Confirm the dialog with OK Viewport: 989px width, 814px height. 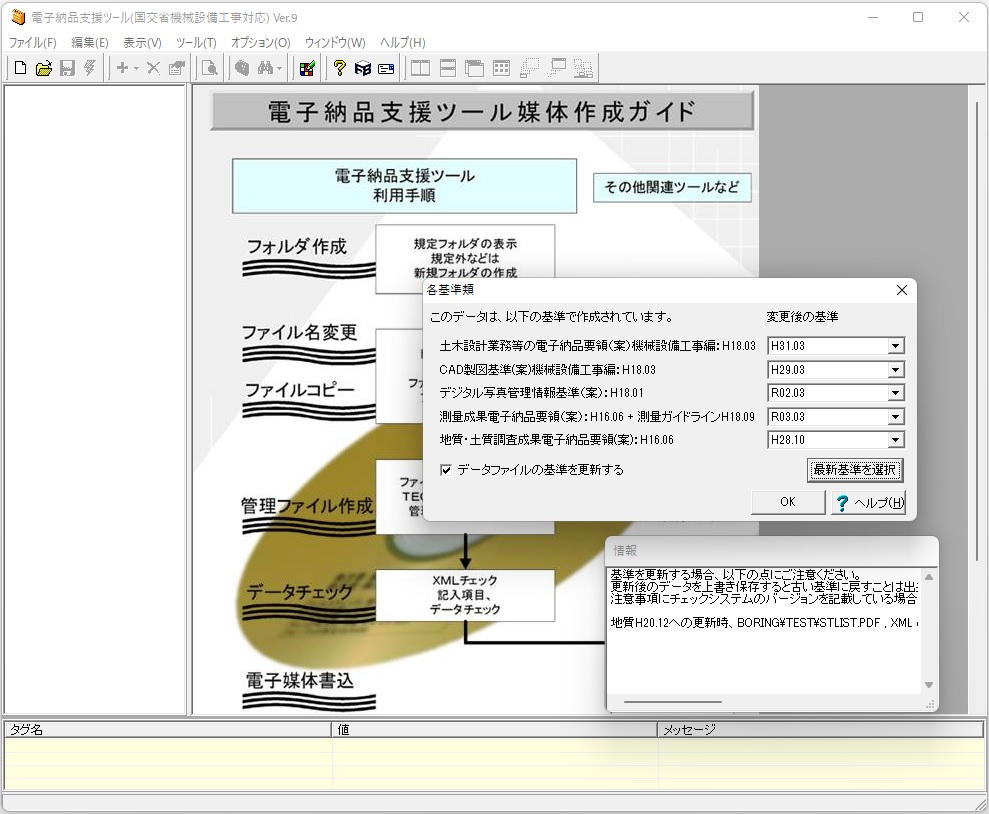click(x=787, y=502)
